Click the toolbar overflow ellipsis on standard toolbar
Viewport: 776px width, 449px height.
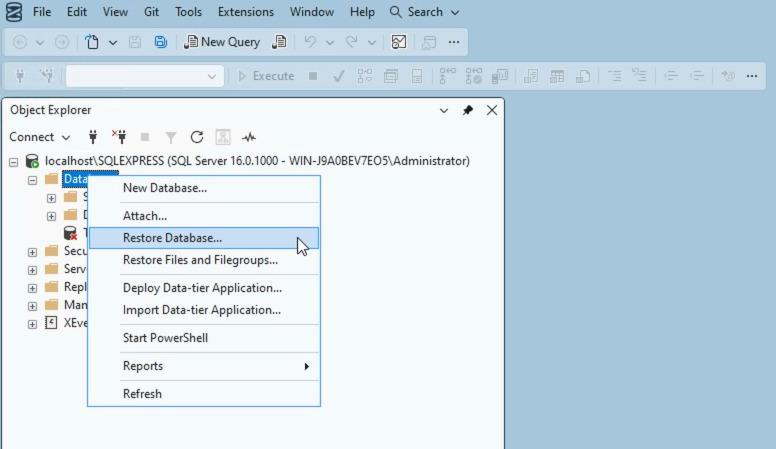tap(454, 42)
